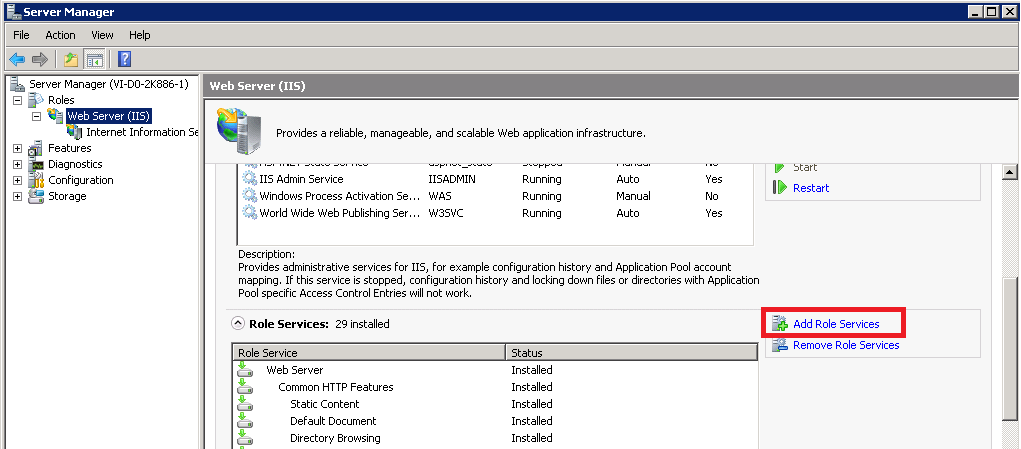This screenshot has height=449, width=1021.
Task: Click the Configuration node icon
Action: pyautogui.click(x=37, y=180)
